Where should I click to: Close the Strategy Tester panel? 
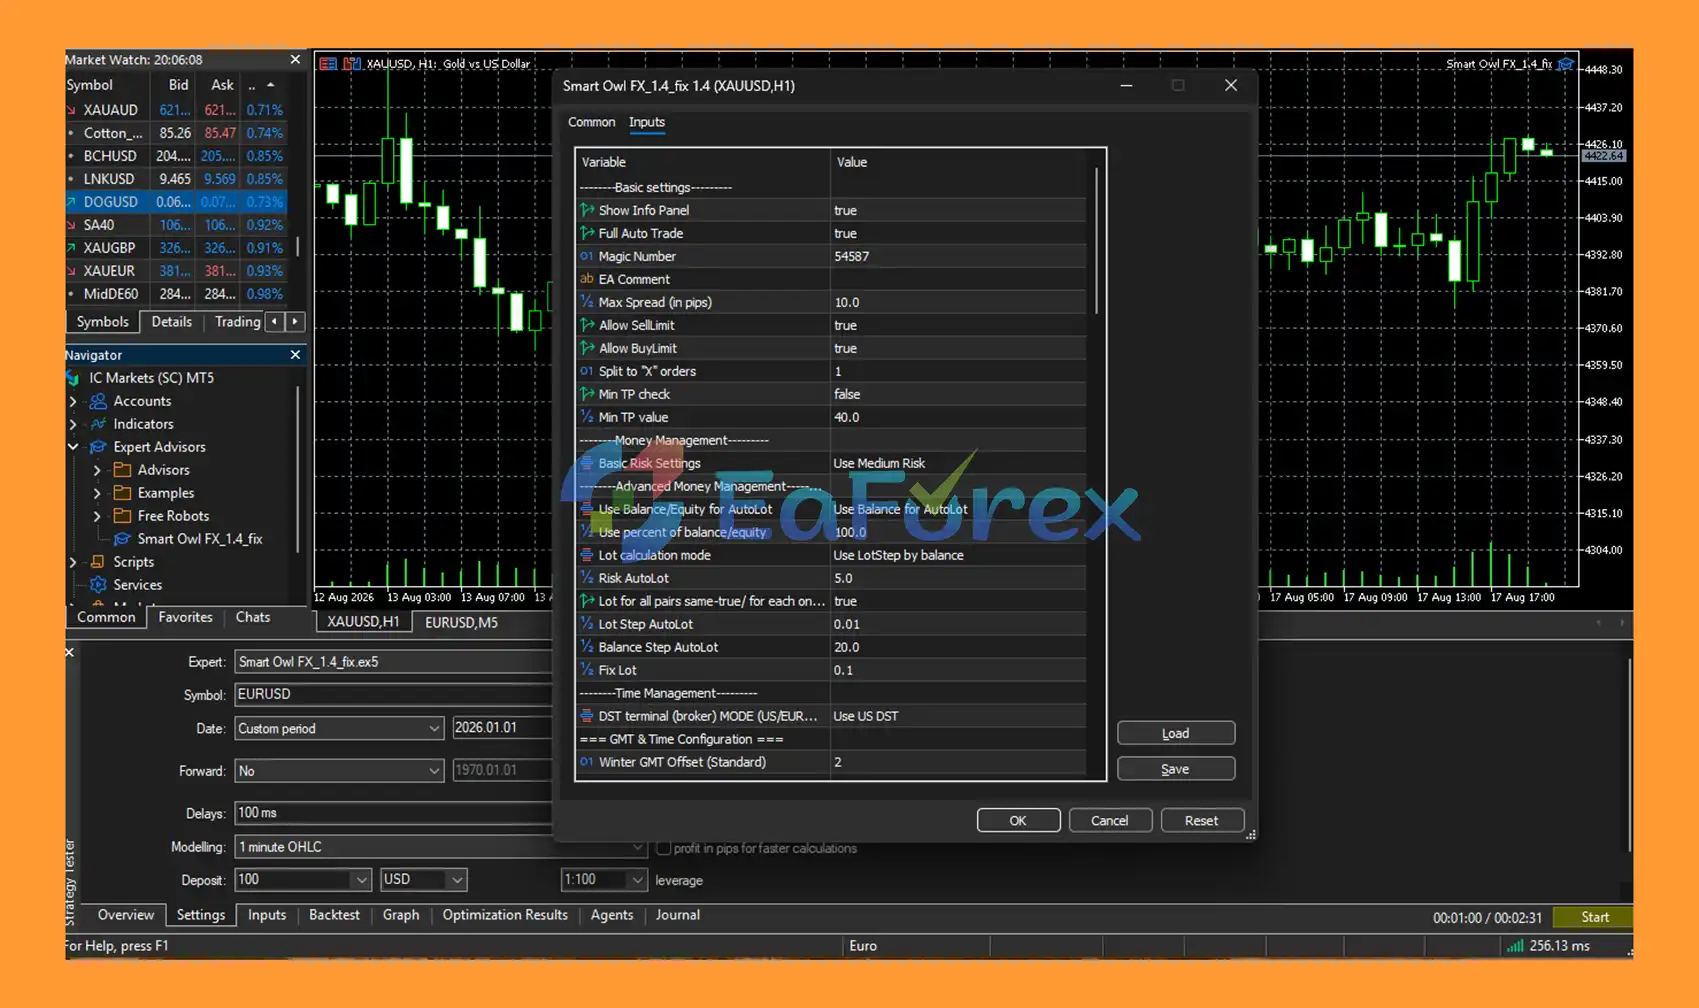(69, 652)
